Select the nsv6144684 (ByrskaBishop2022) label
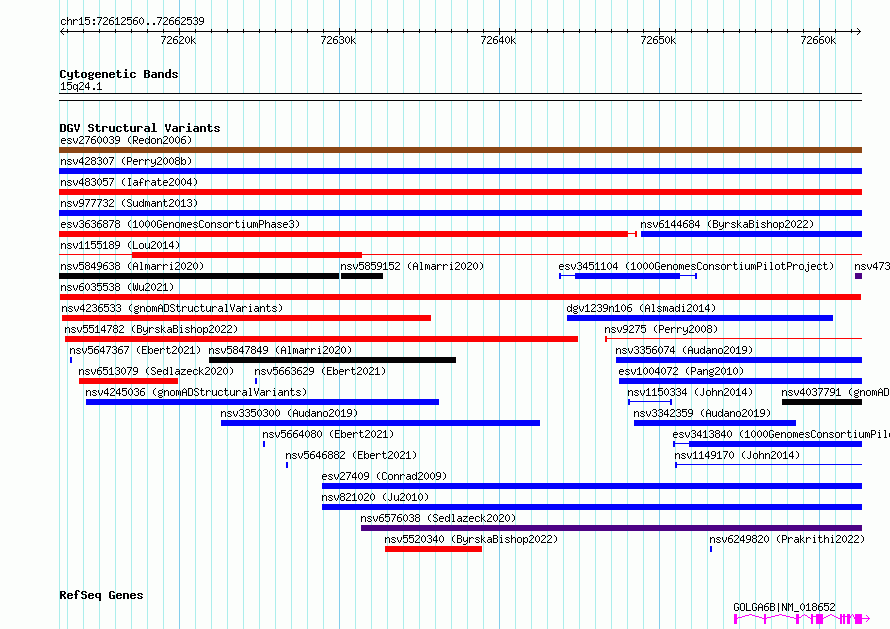The width and height of the screenshot is (890, 629). (x=727, y=224)
